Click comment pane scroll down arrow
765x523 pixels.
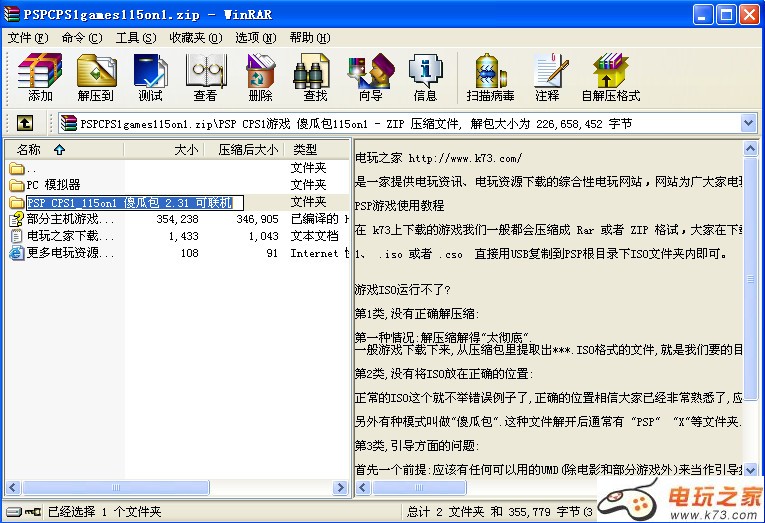pos(750,470)
